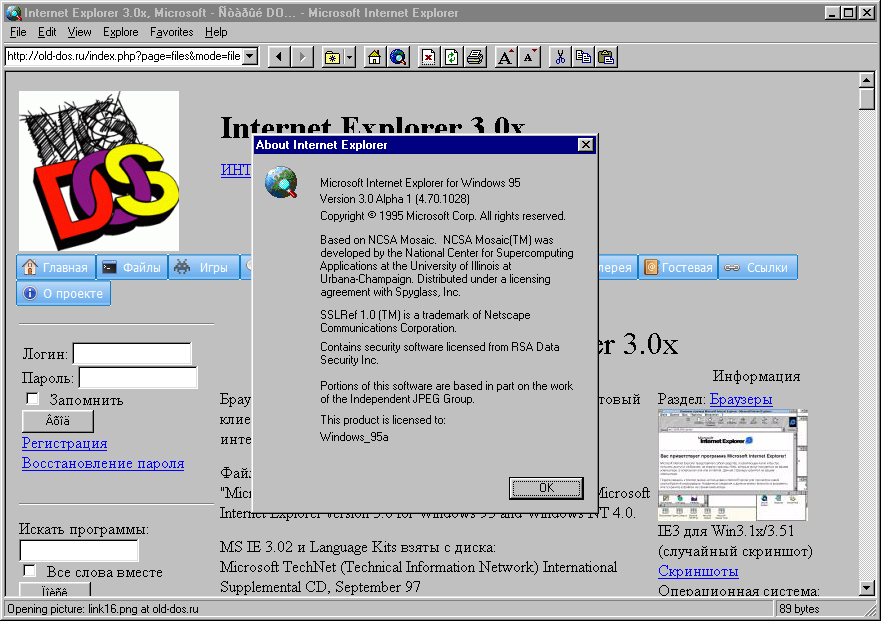Follow the Скриншоты link
Screen dimensions: 881x621
point(698,571)
